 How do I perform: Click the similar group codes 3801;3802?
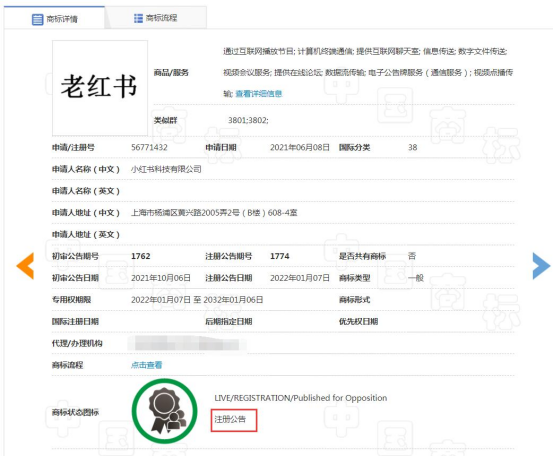(248, 120)
